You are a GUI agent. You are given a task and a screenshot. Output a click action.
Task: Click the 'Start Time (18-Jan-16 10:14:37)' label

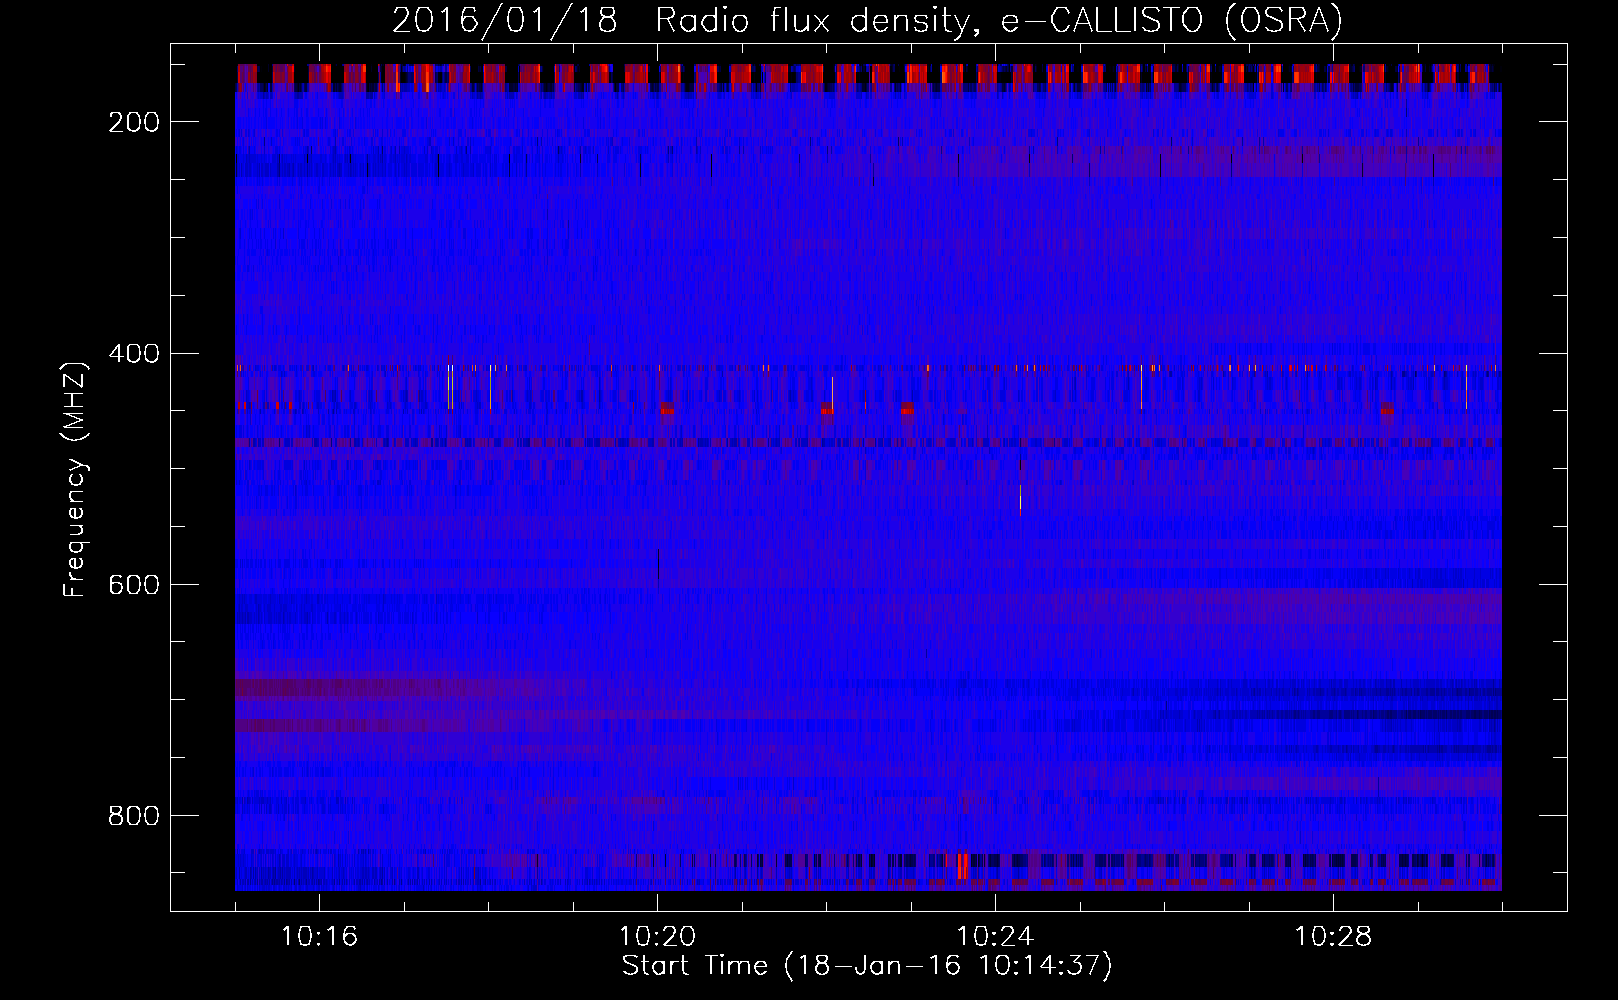(x=867, y=966)
